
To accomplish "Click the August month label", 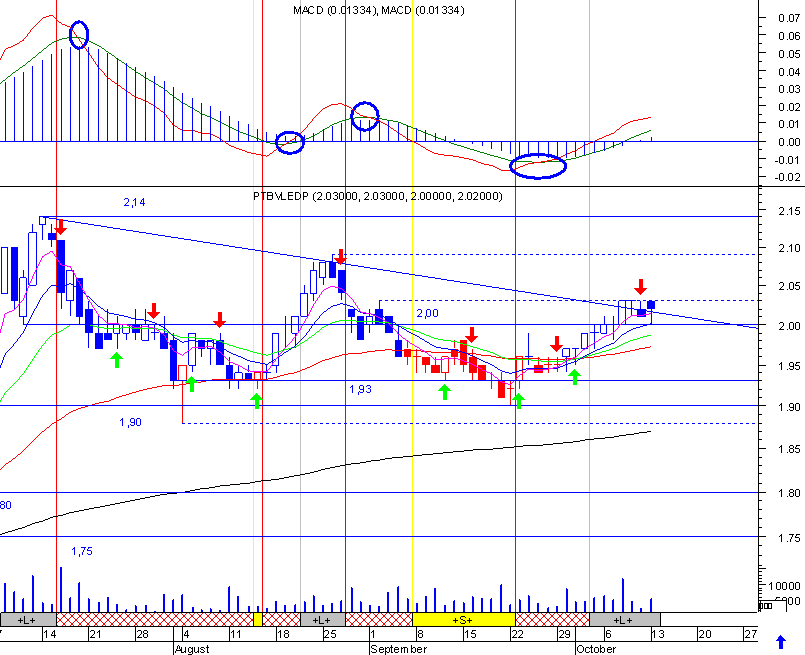I will [191, 649].
